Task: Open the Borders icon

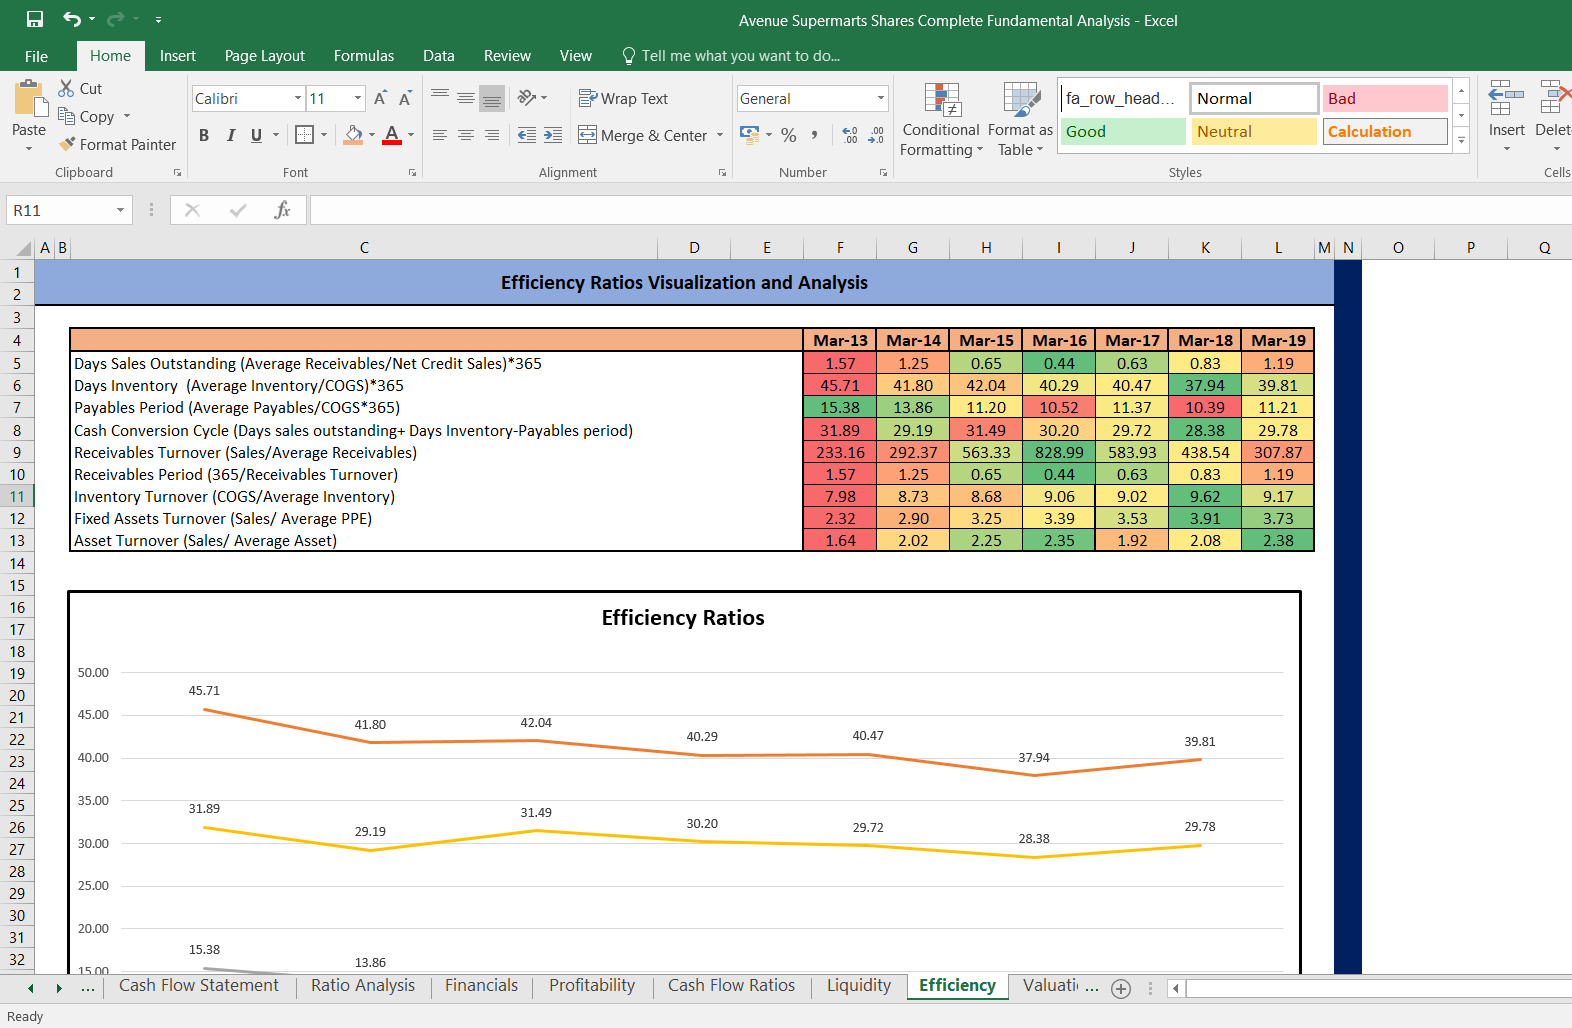Action: click(305, 134)
